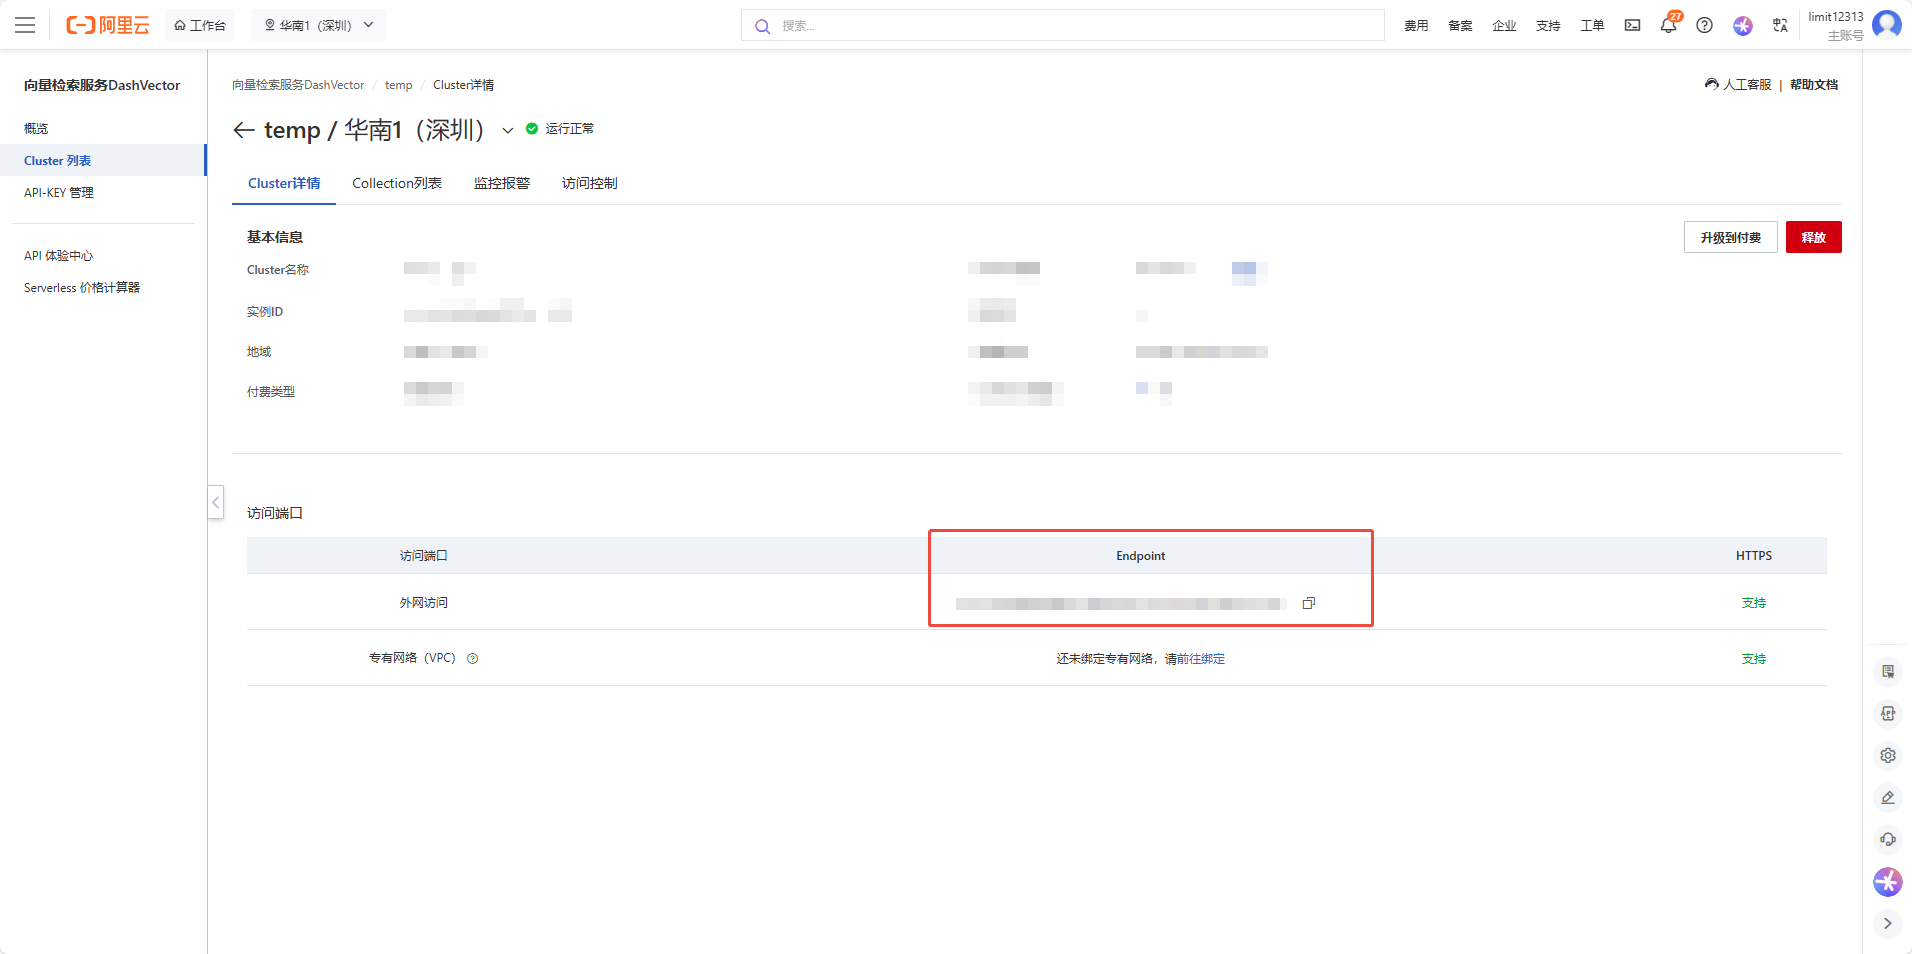The width and height of the screenshot is (1912, 954).
Task: Click the notification bell icon
Action: tap(1667, 25)
